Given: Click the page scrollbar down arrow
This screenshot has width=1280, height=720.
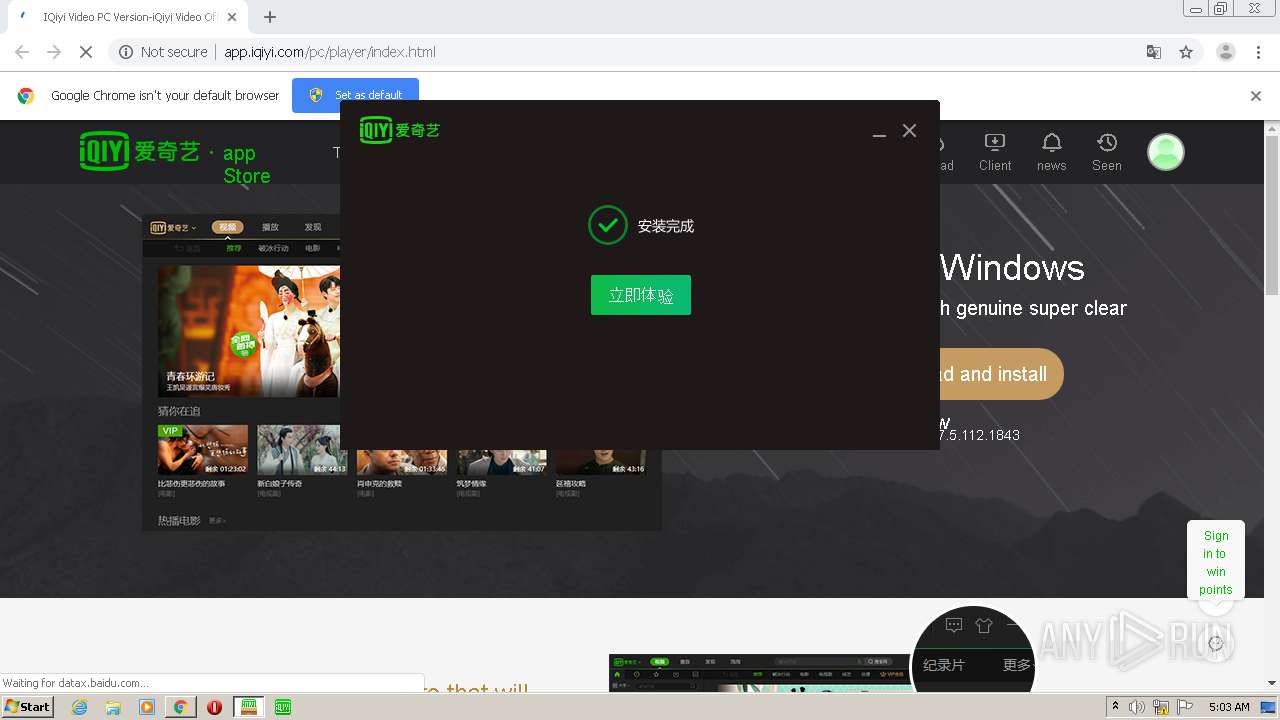Looking at the screenshot, I should (x=1271, y=683).
